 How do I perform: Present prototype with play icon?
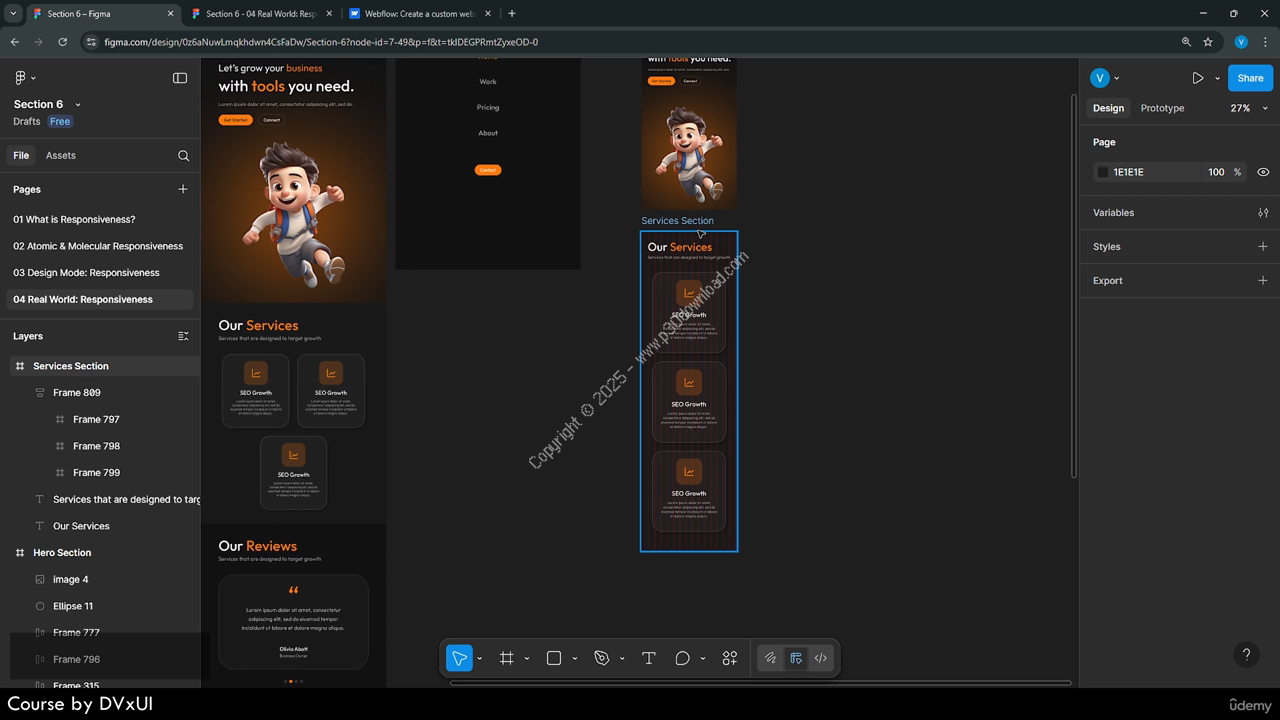[1198, 78]
